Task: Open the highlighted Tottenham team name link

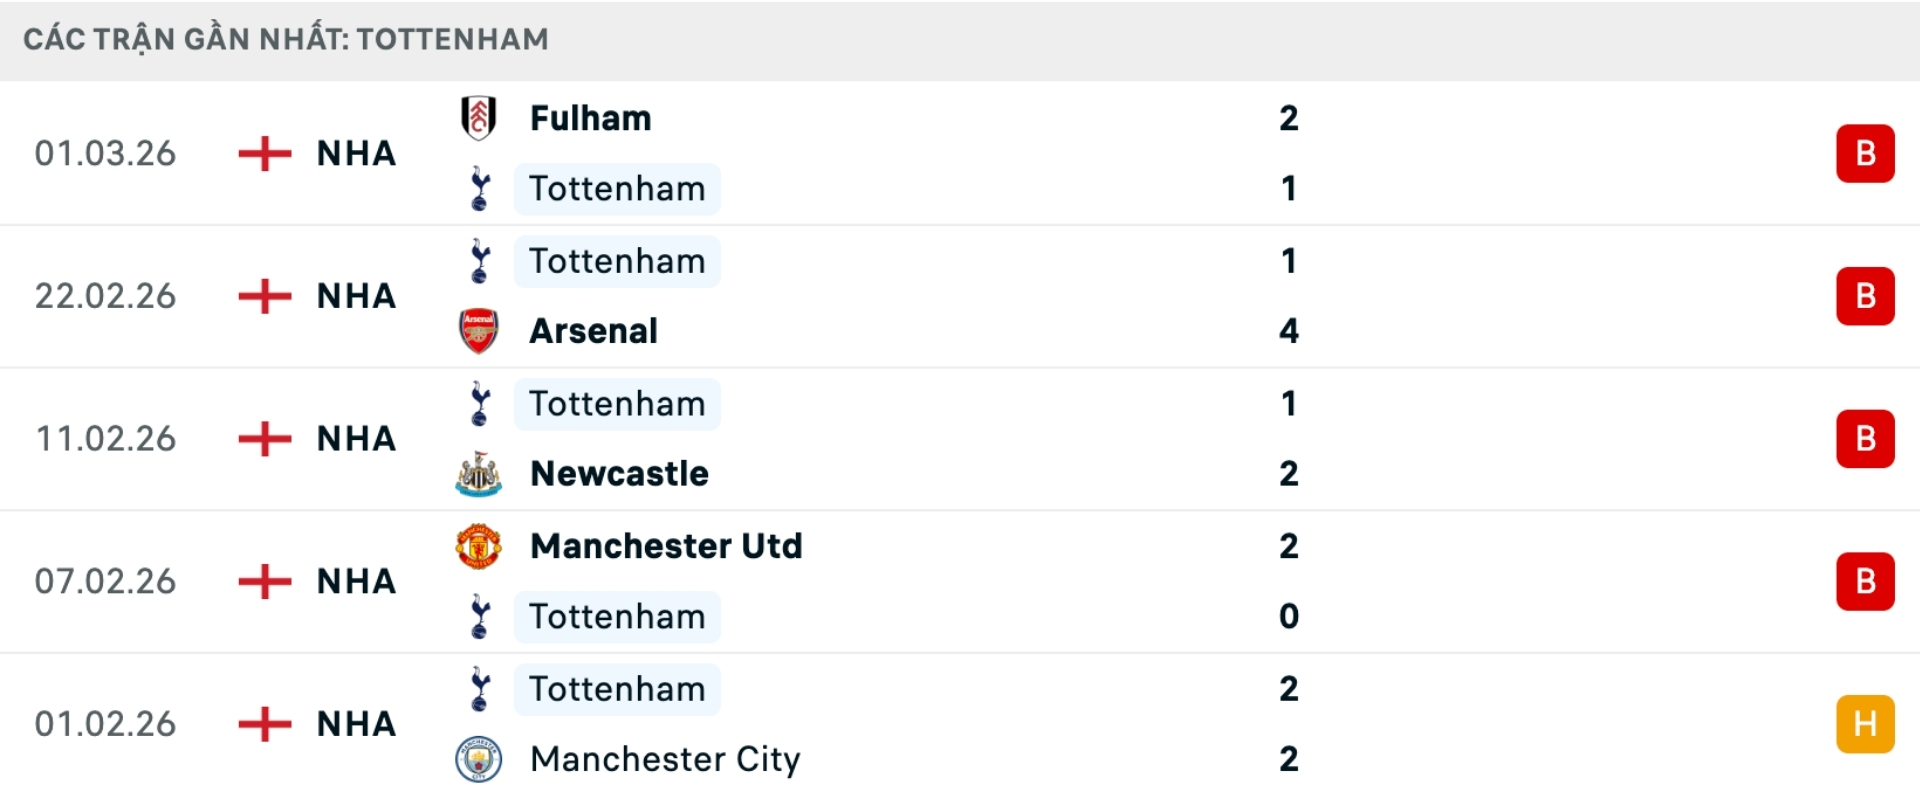Action: coord(616,189)
